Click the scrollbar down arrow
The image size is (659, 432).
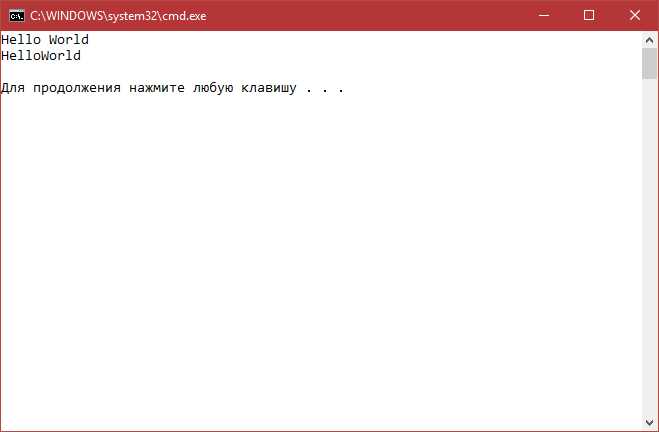(x=649, y=422)
